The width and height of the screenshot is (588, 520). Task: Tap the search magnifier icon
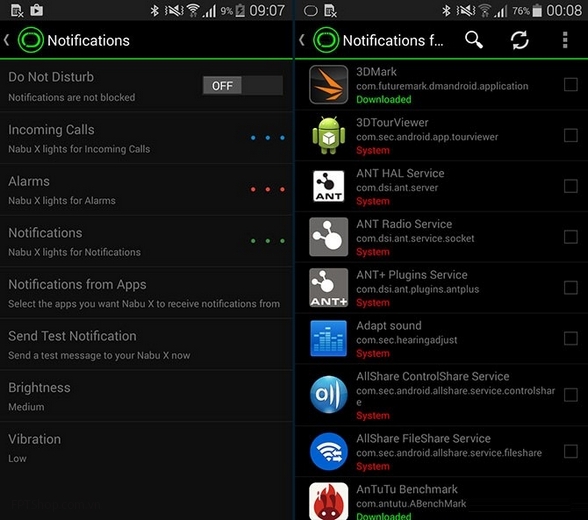click(474, 40)
